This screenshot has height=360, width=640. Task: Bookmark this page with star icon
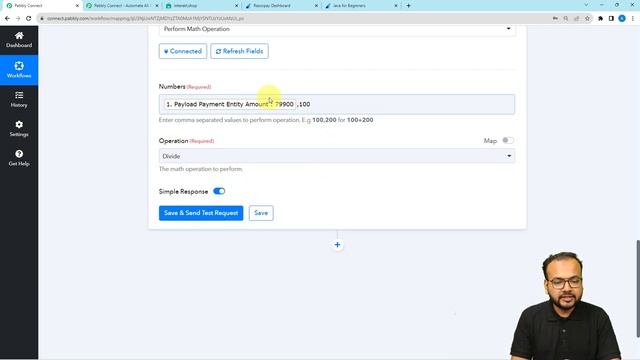click(x=587, y=18)
